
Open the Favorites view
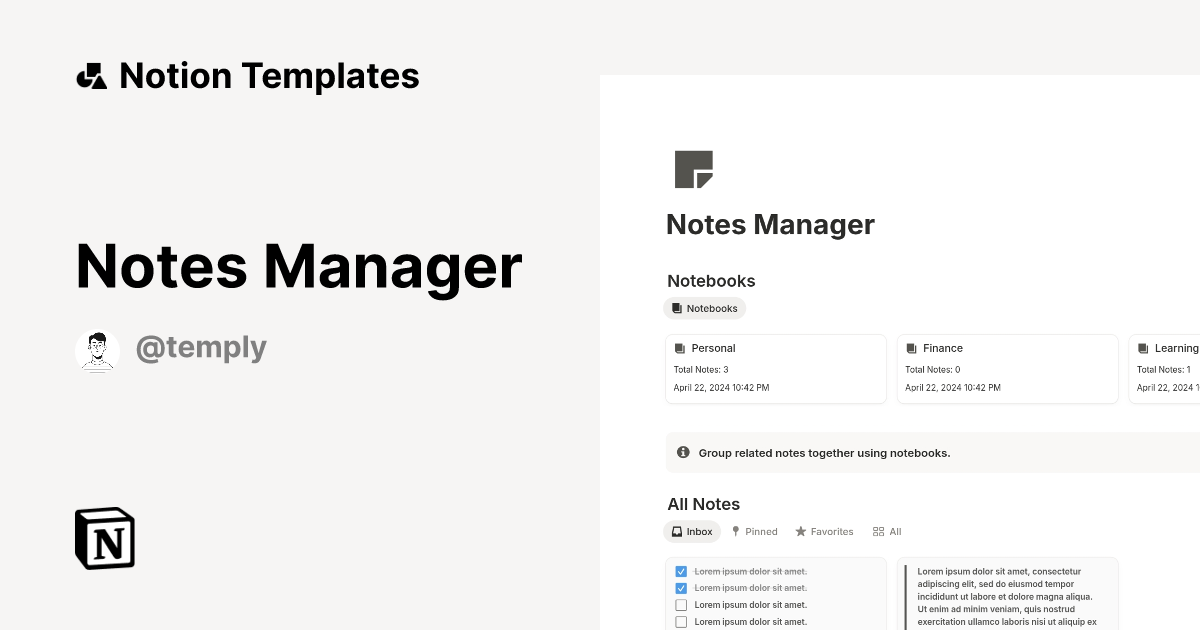coord(824,531)
